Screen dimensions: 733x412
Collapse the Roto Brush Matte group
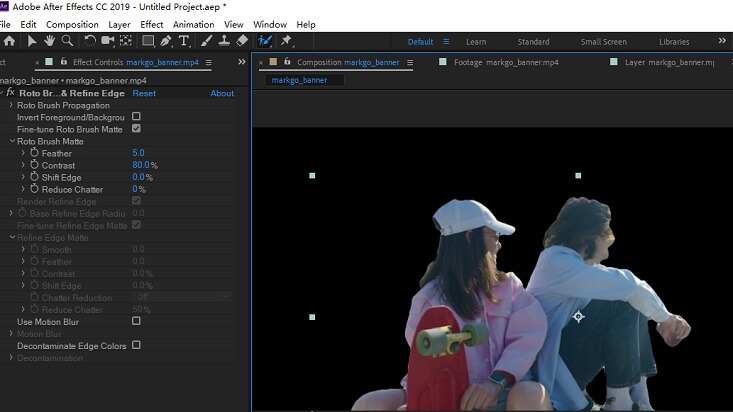point(12,141)
